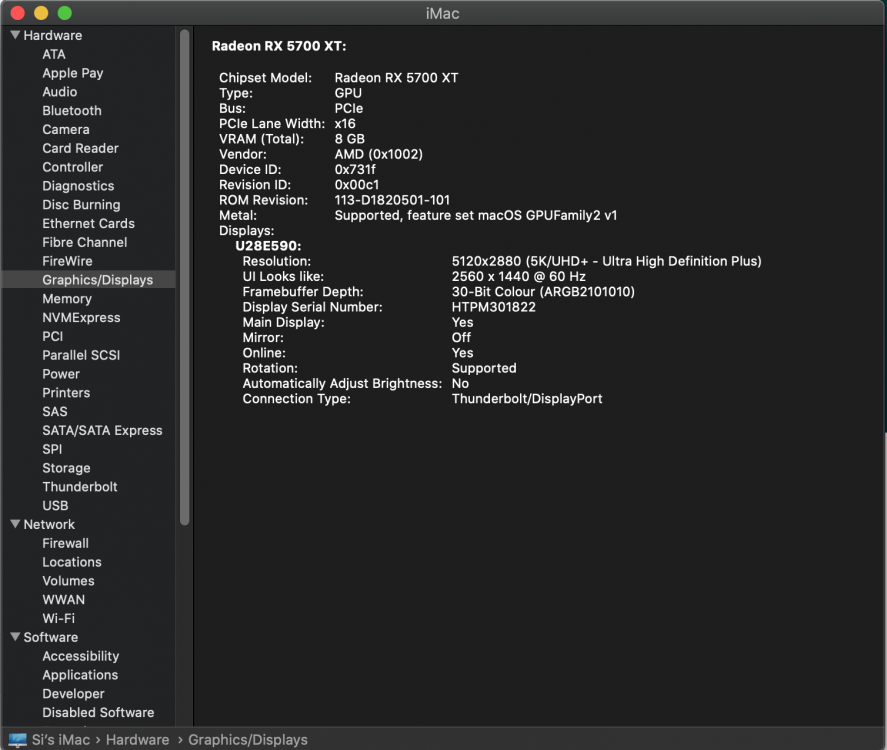887x750 pixels.
Task: Click the U28E590 display name
Action: pyautogui.click(x=268, y=246)
